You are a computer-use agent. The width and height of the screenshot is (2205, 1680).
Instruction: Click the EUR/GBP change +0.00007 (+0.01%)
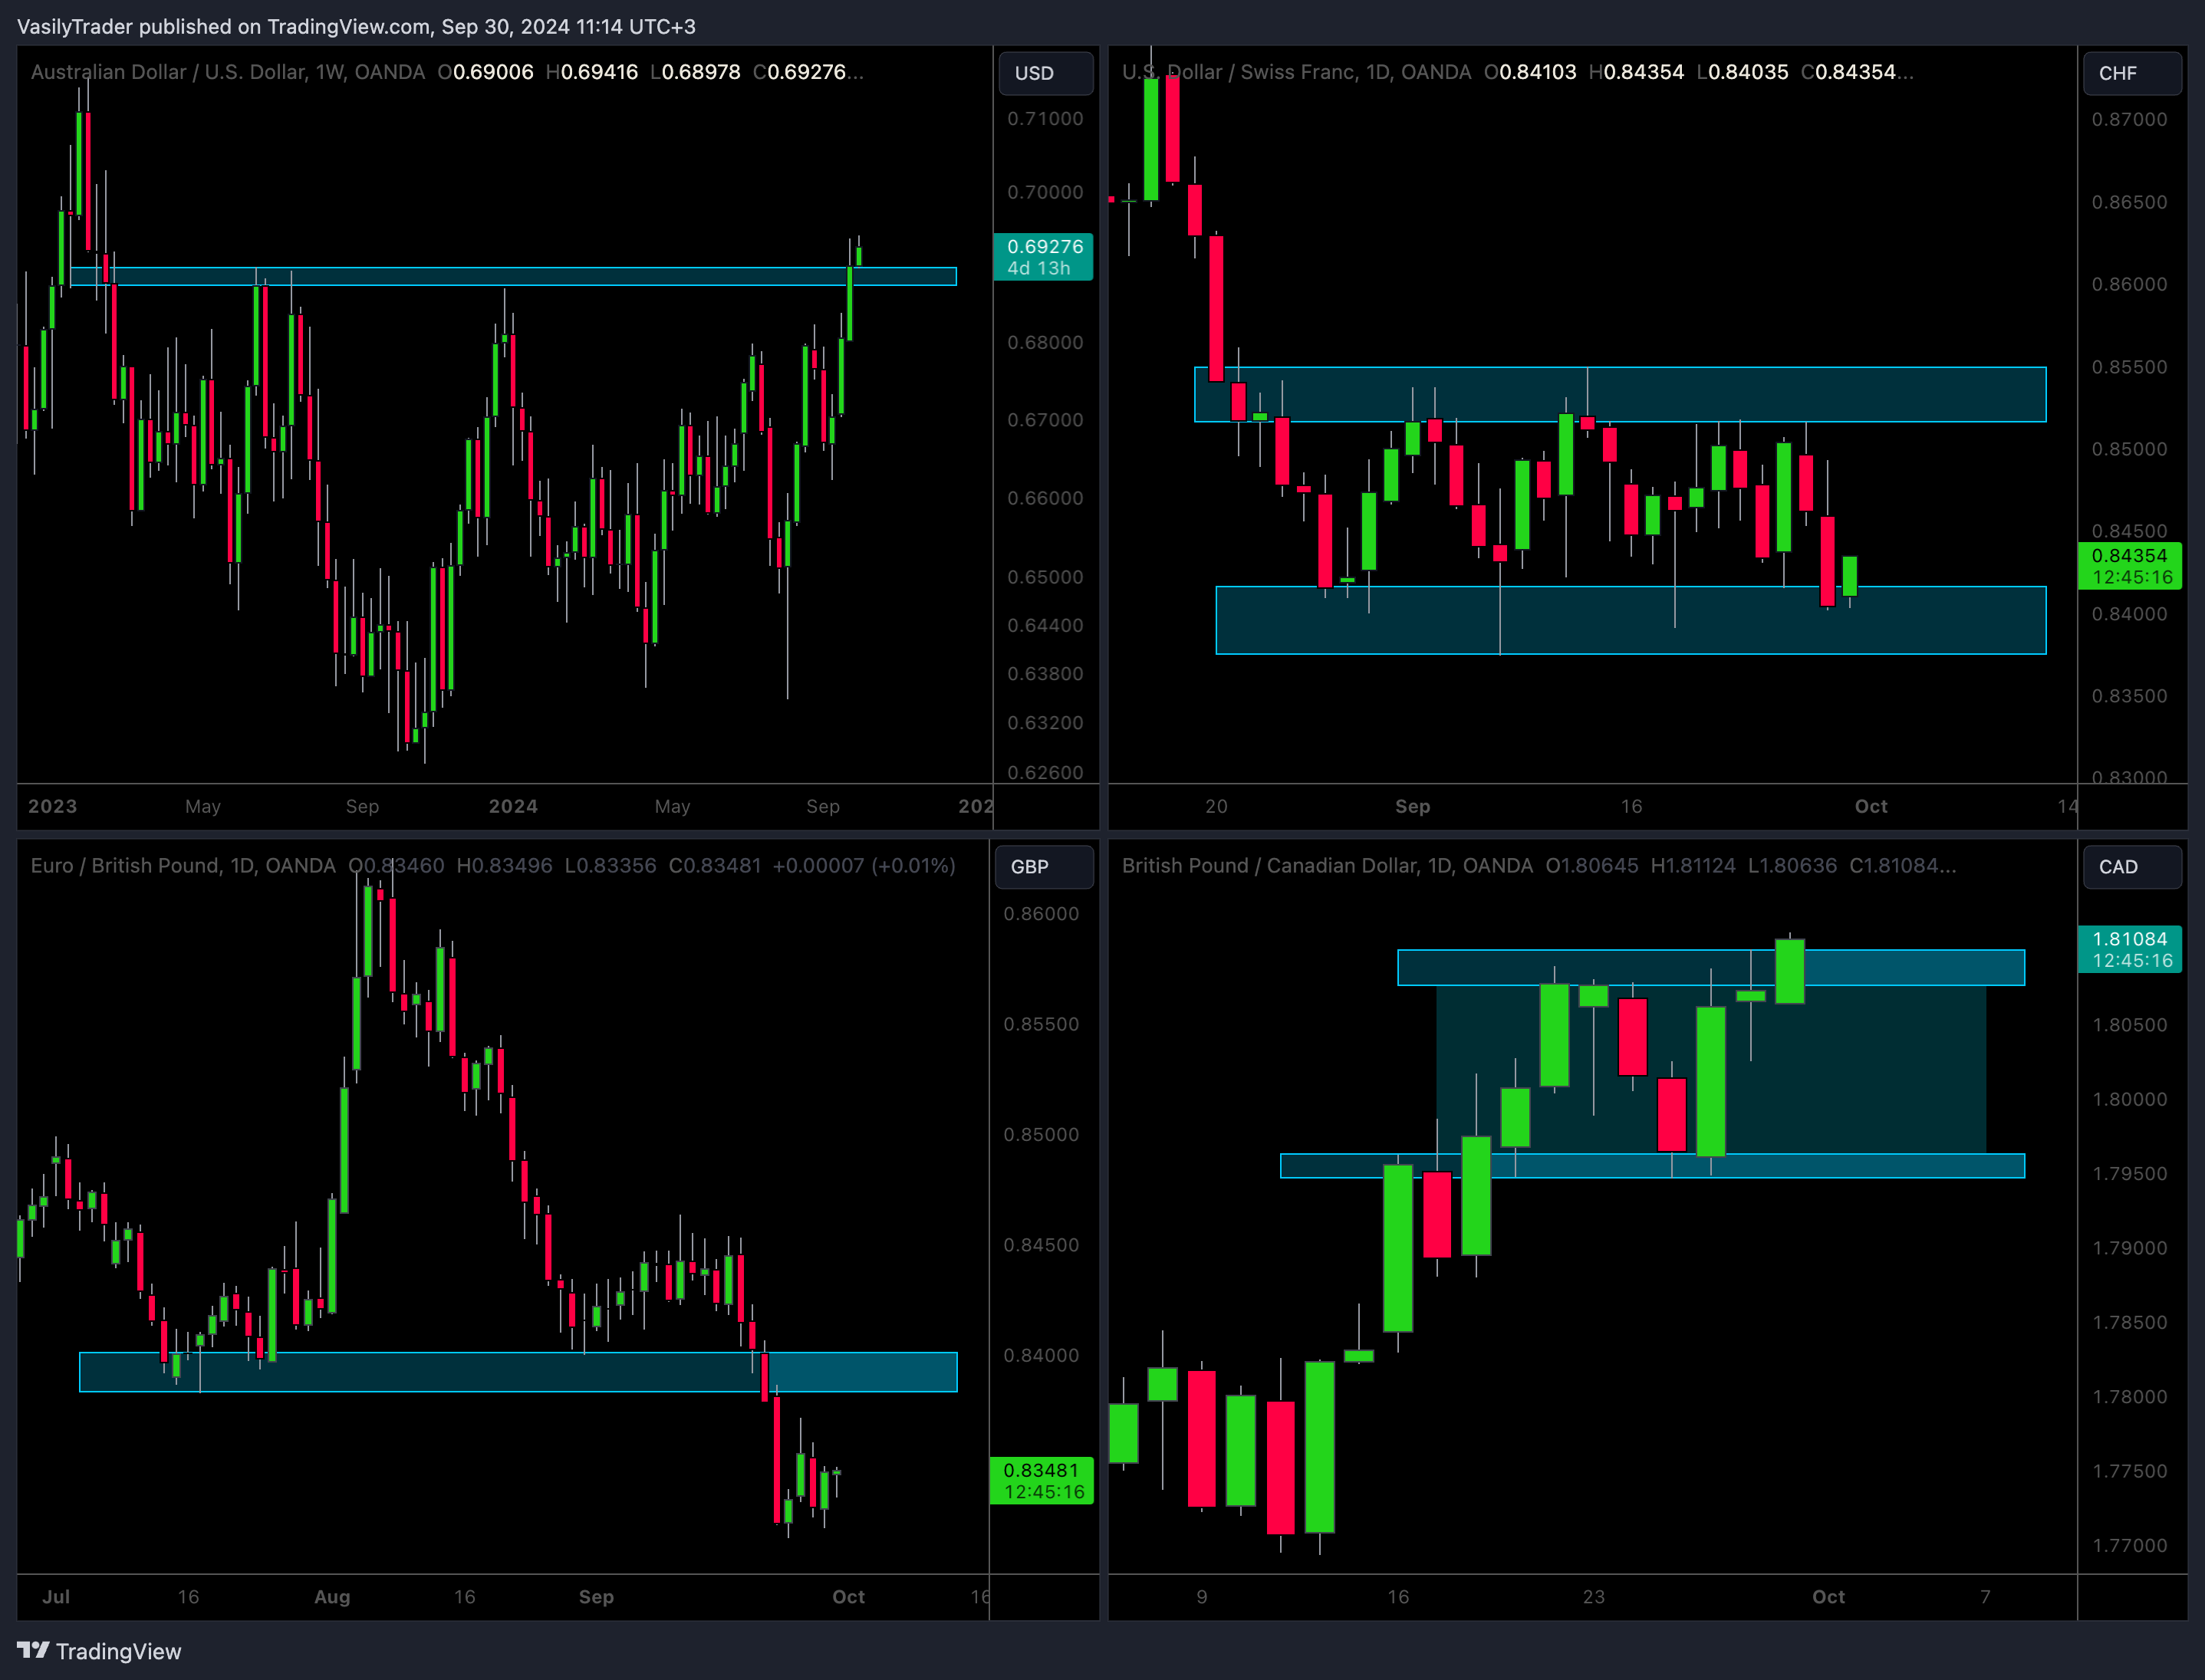[864, 865]
